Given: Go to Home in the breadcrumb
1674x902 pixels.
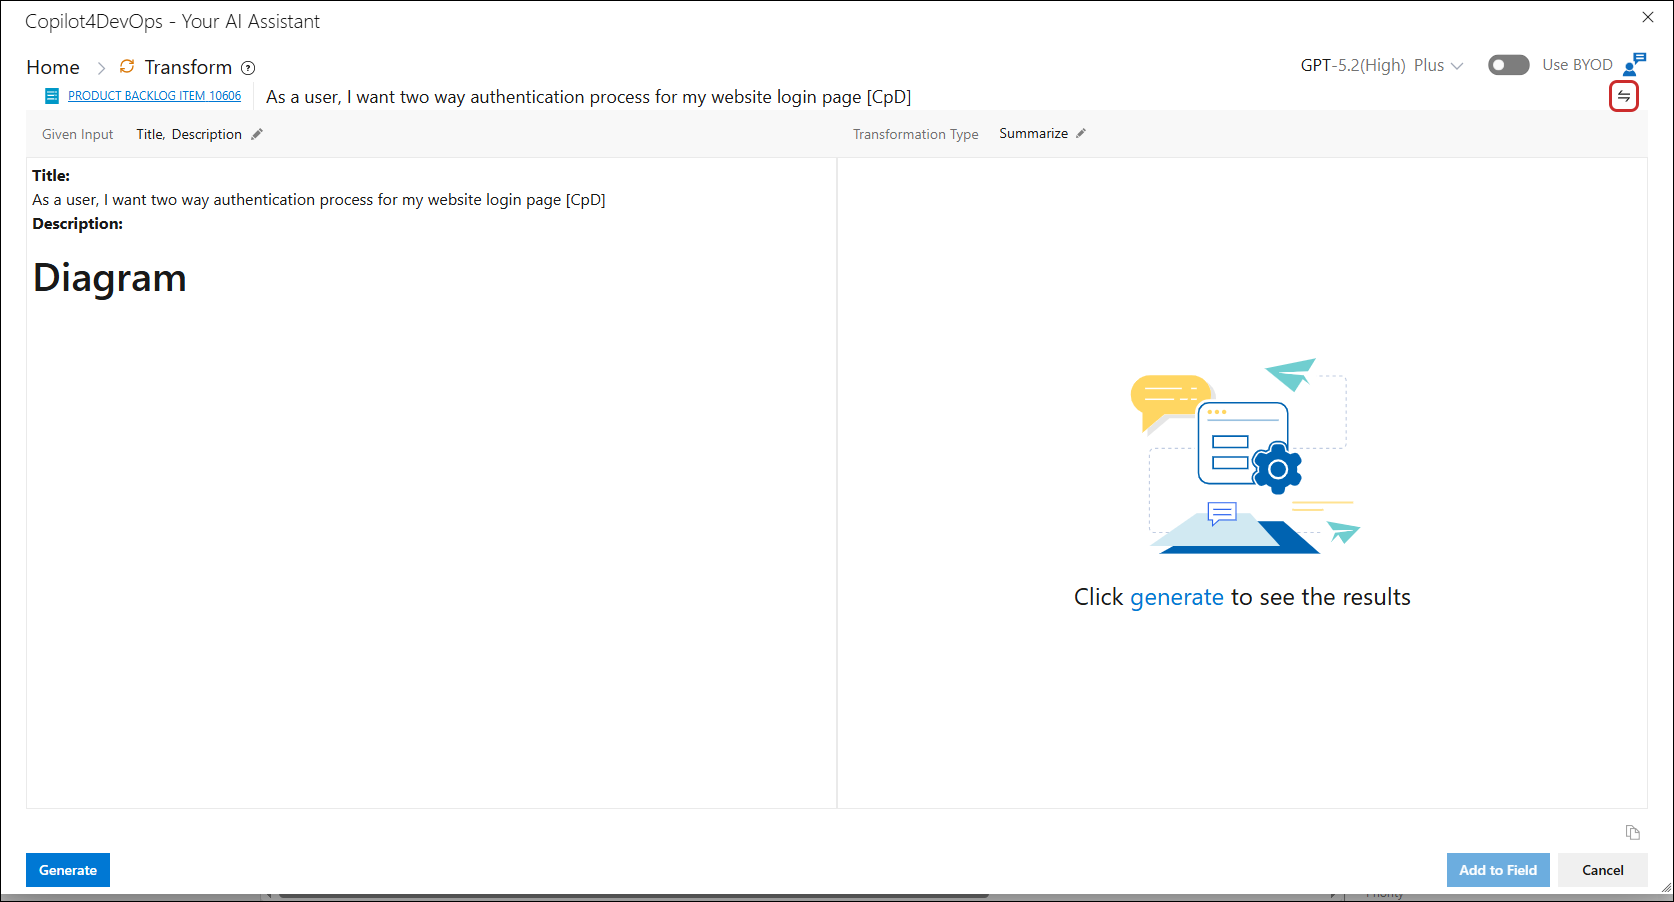Looking at the screenshot, I should 53,67.
